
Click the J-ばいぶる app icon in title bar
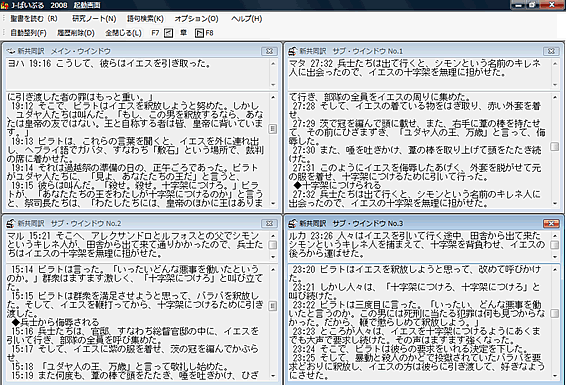point(4,5)
